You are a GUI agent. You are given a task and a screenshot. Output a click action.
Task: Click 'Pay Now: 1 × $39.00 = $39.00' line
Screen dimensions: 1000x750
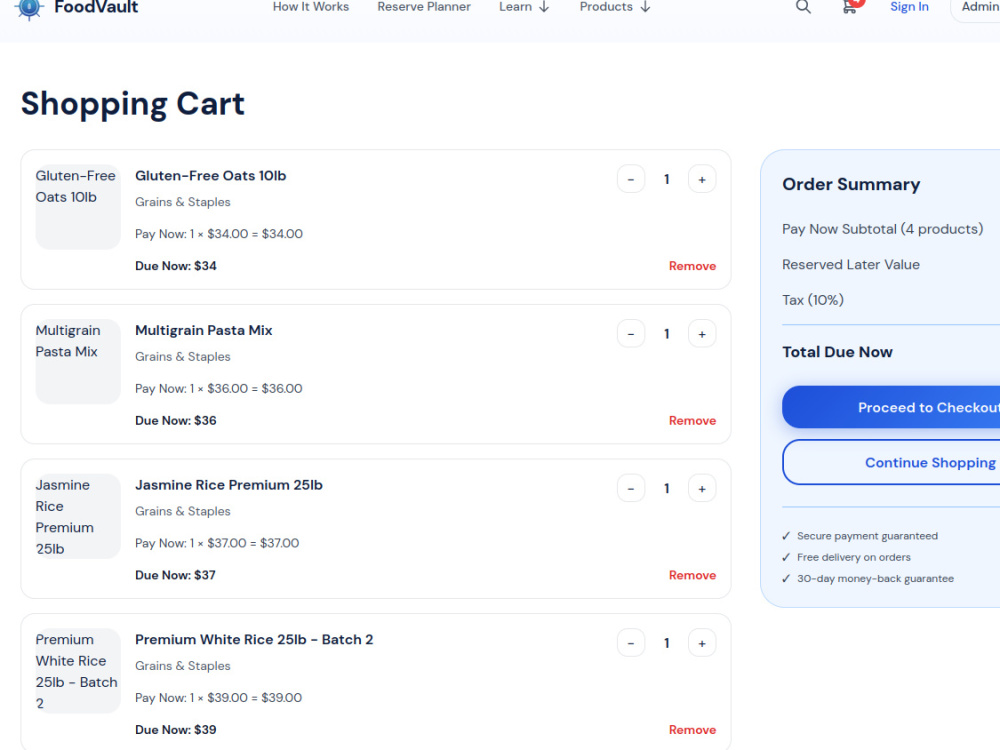(219, 698)
